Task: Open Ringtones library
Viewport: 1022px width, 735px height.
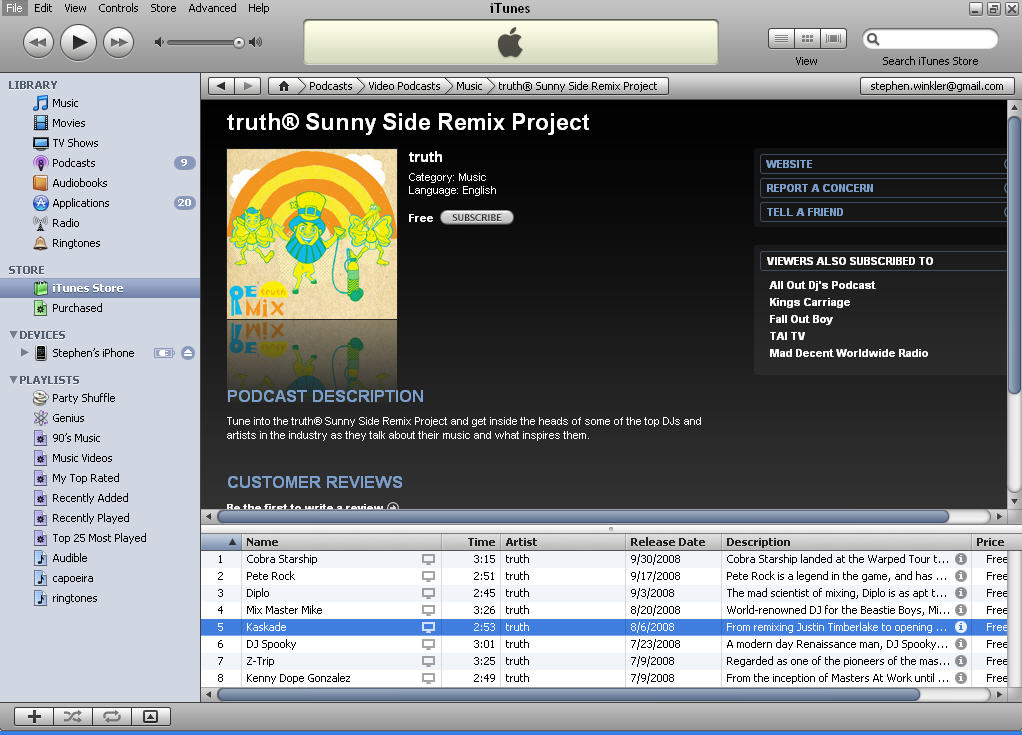Action: click(x=76, y=243)
